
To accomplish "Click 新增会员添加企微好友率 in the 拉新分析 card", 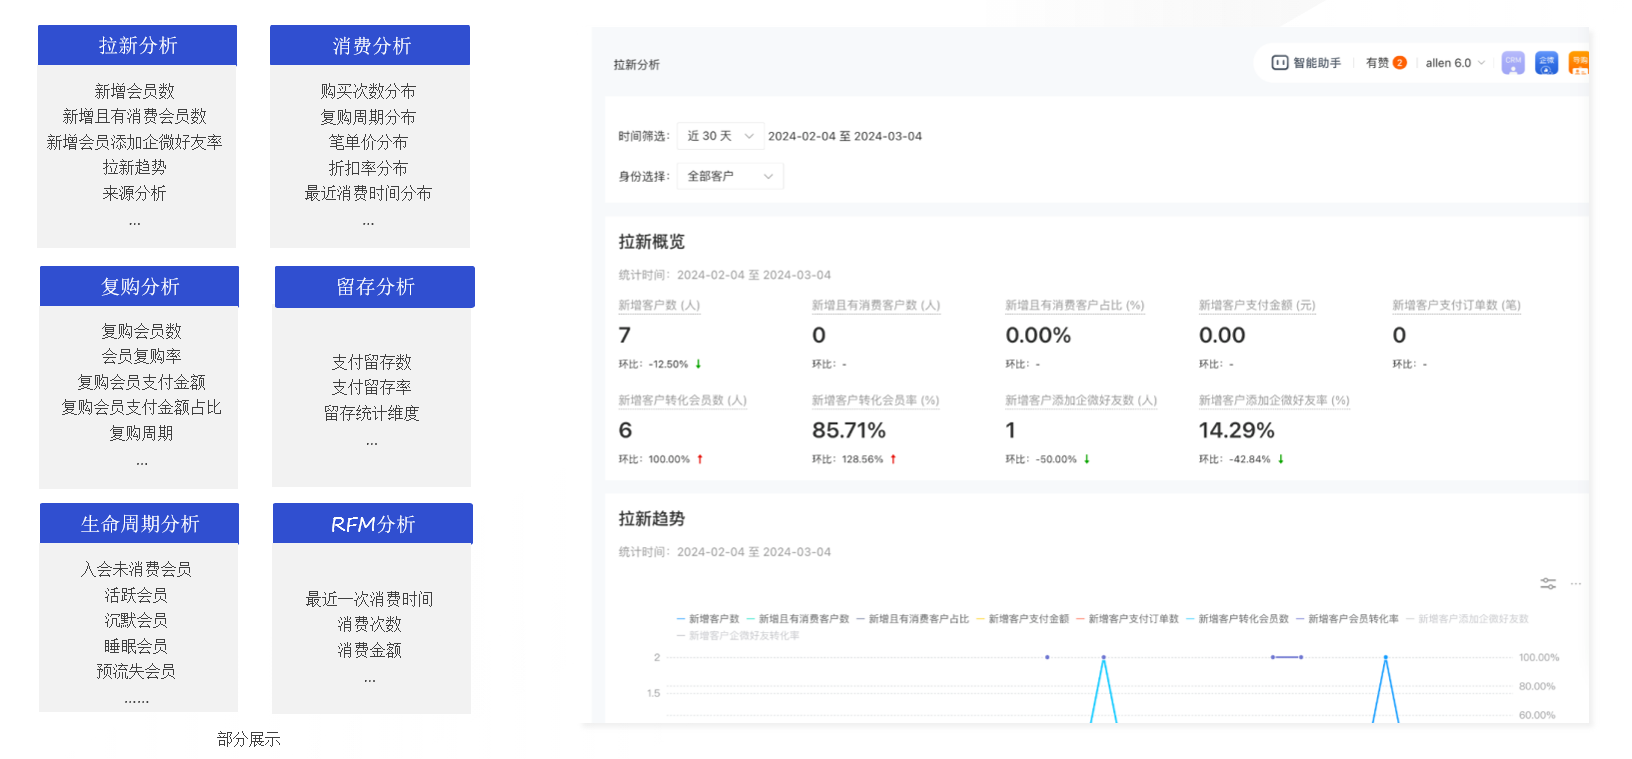I will 135,142.
